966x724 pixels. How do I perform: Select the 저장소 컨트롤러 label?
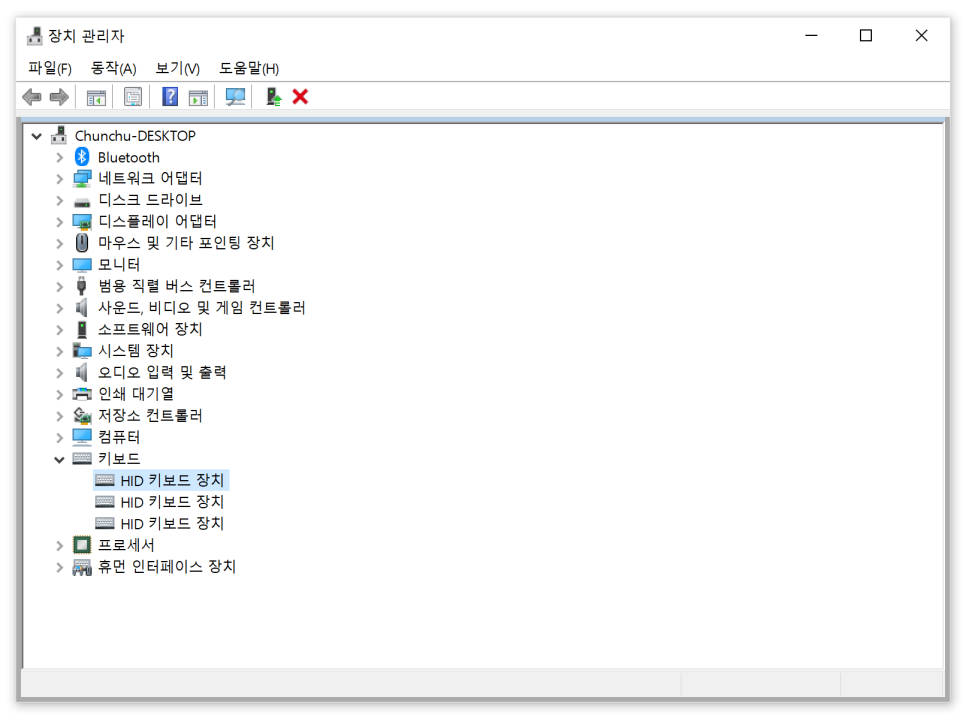[150, 415]
